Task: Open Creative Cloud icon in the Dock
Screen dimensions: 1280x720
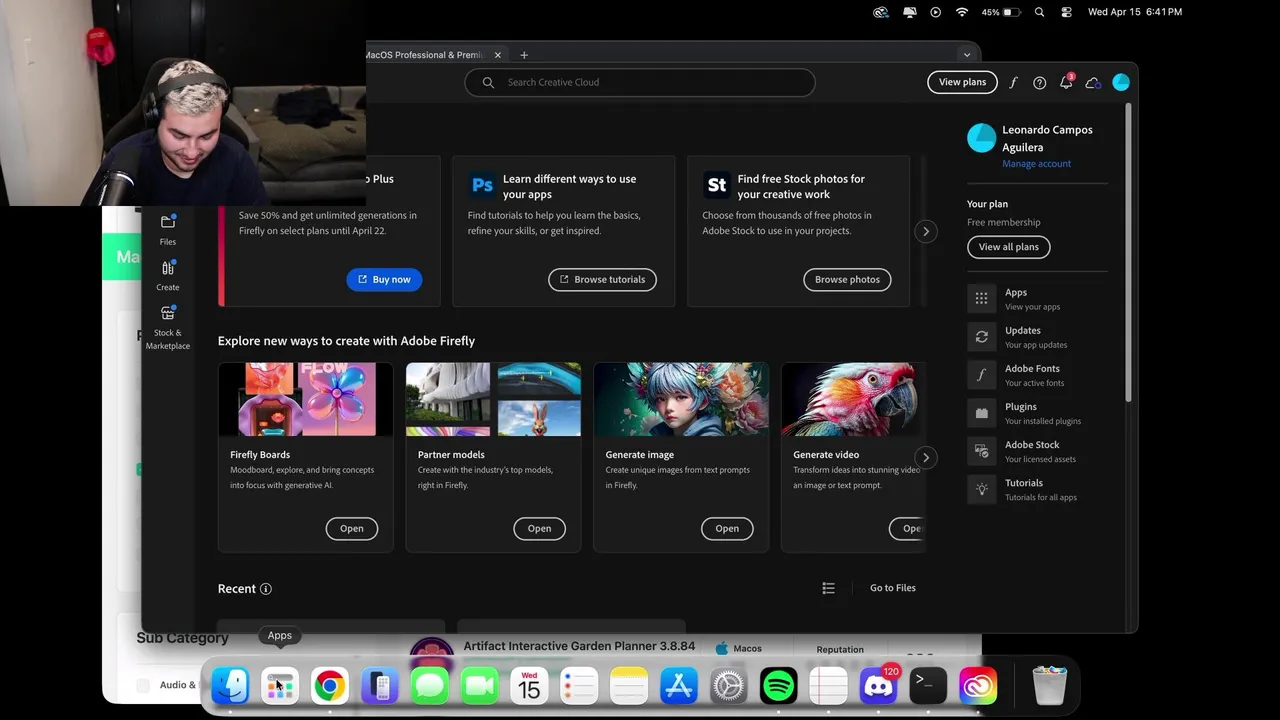Action: tap(978, 686)
